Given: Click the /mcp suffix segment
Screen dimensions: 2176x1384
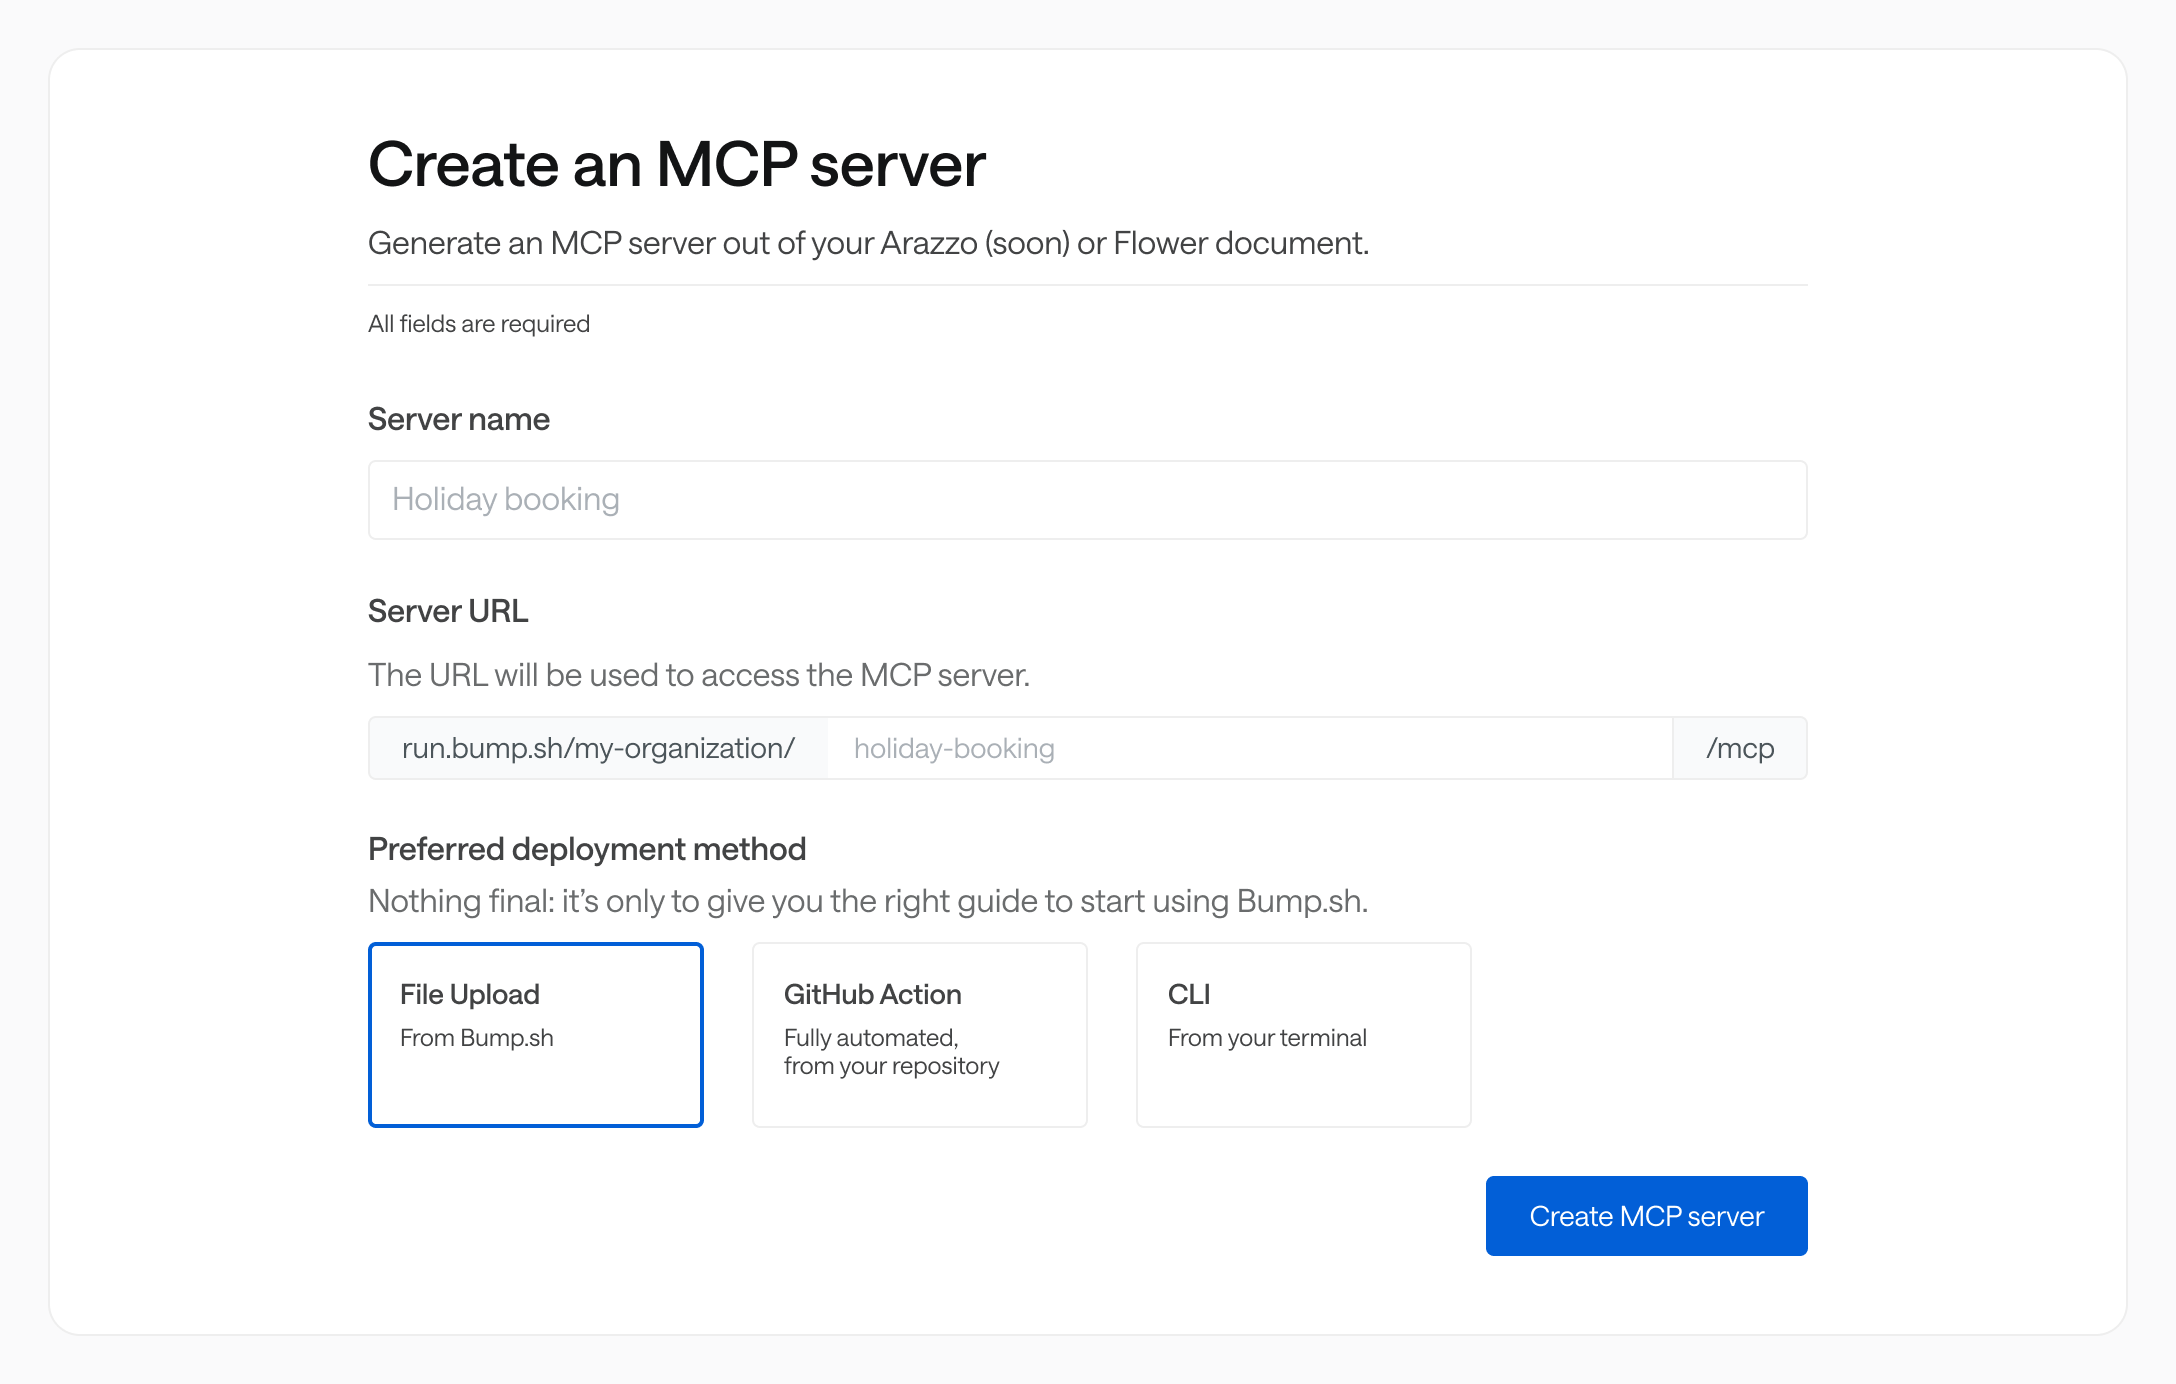Looking at the screenshot, I should click(x=1739, y=747).
